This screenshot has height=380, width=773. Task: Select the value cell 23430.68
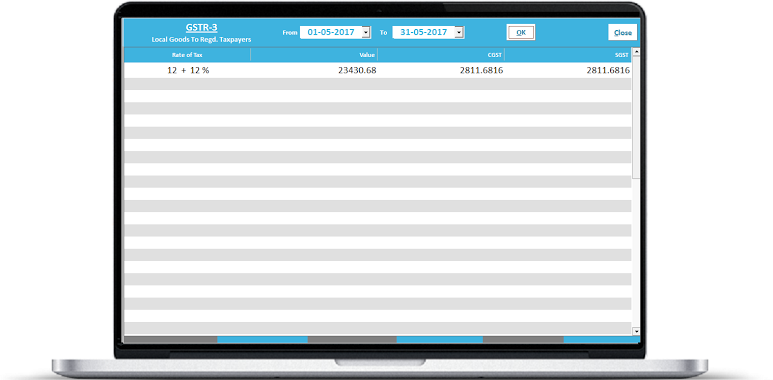[314, 70]
